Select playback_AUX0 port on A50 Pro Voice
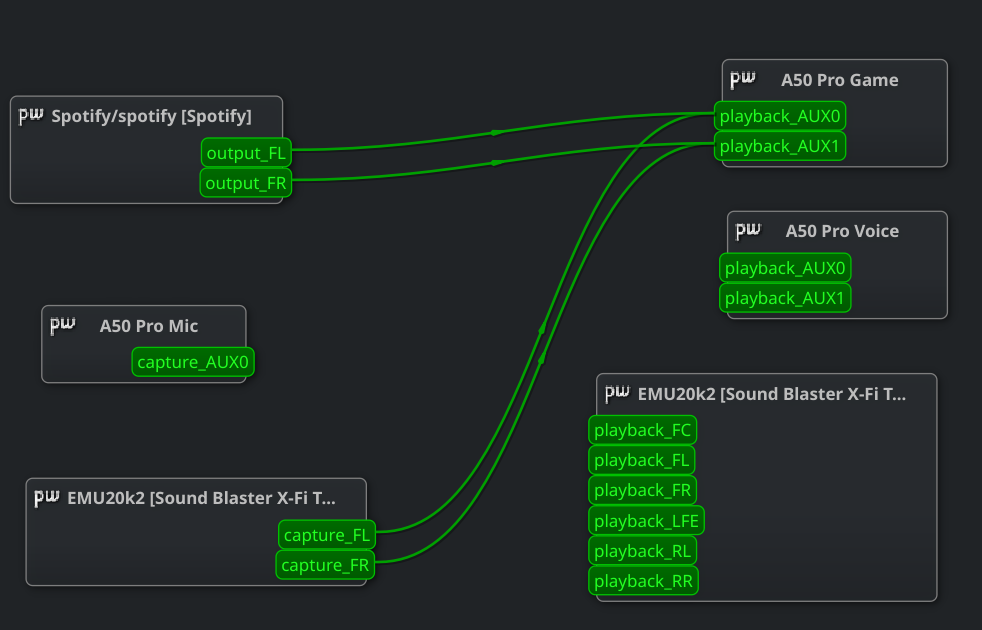 click(x=785, y=268)
